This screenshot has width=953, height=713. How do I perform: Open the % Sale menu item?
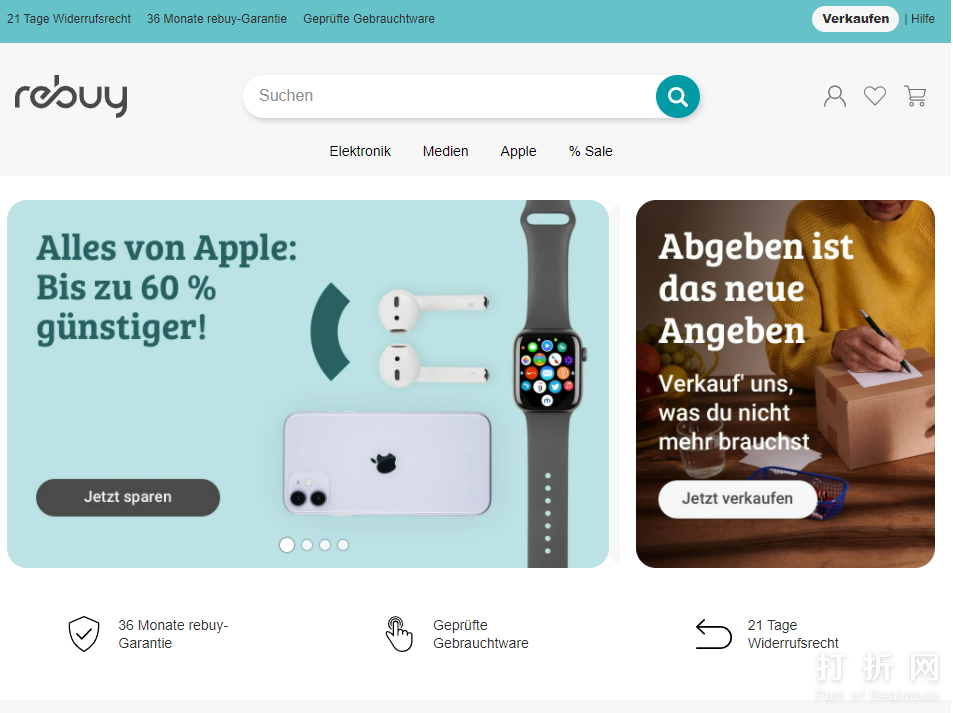(591, 151)
